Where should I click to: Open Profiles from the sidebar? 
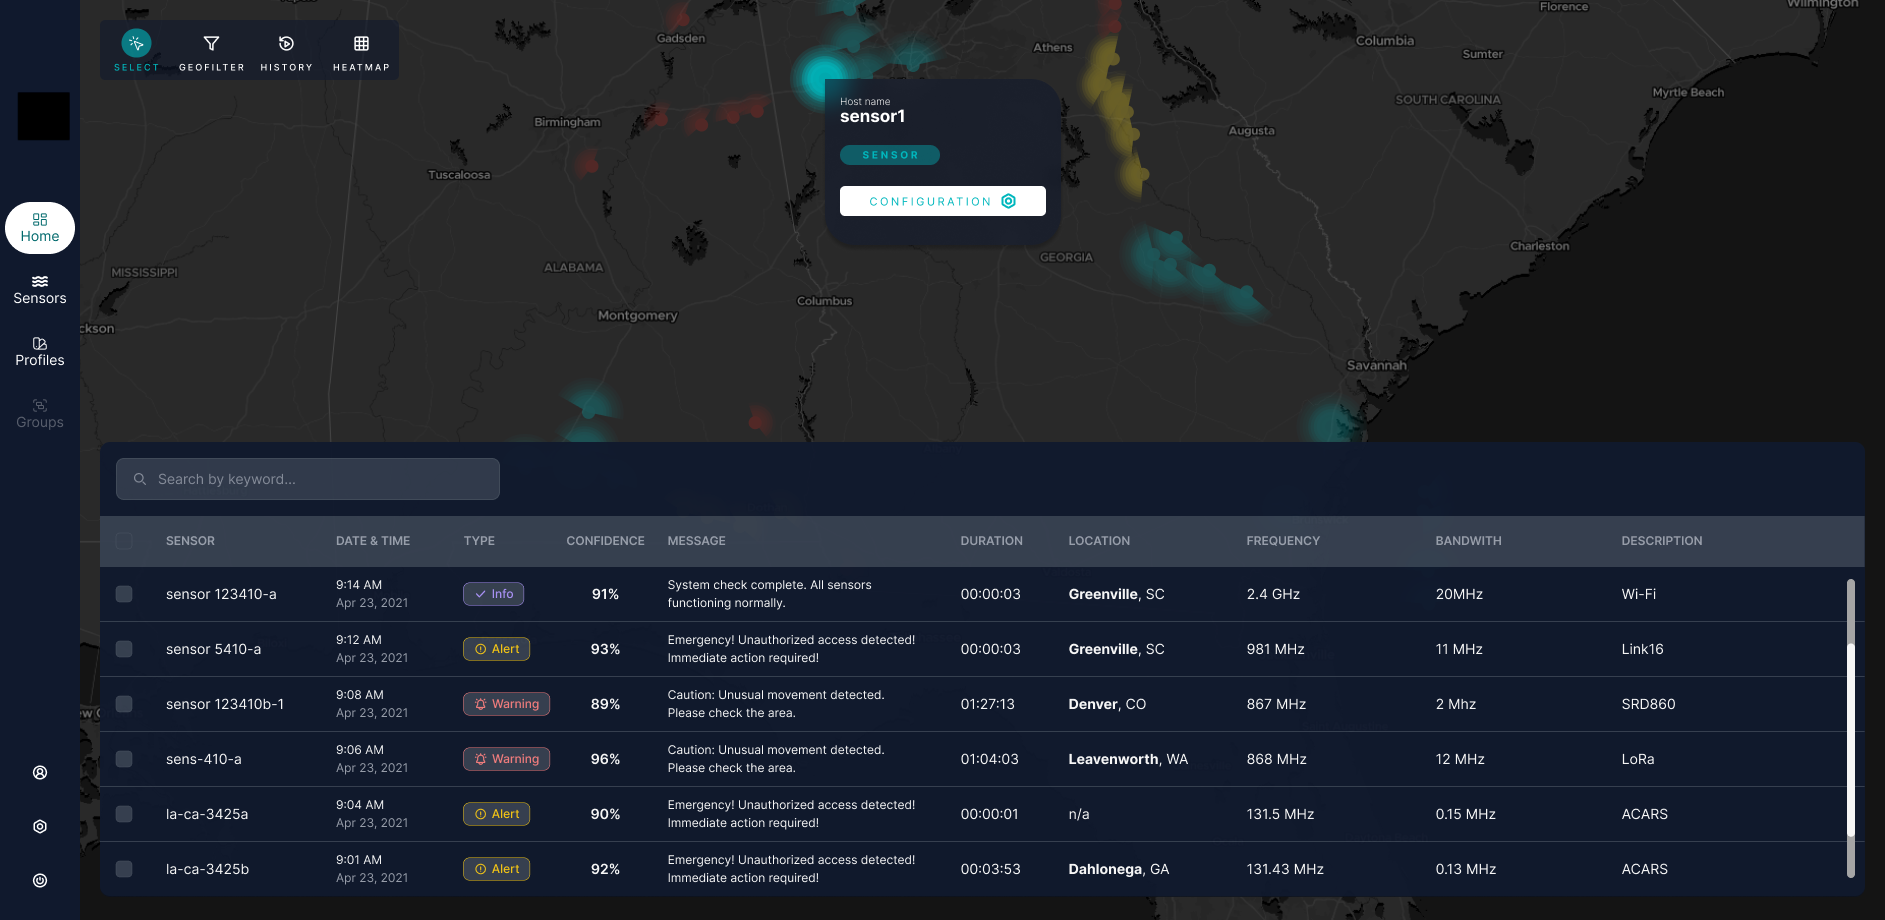pyautogui.click(x=40, y=352)
